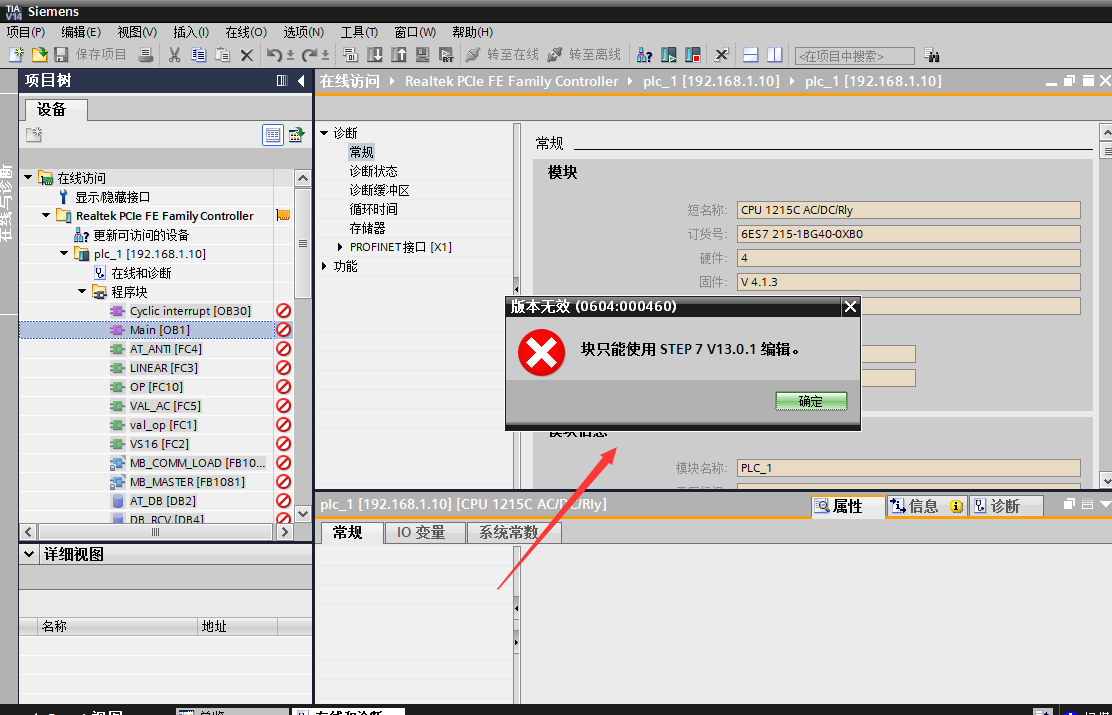Click the search binoculars icon
Viewport: 1112px width, 715px height.
931,56
